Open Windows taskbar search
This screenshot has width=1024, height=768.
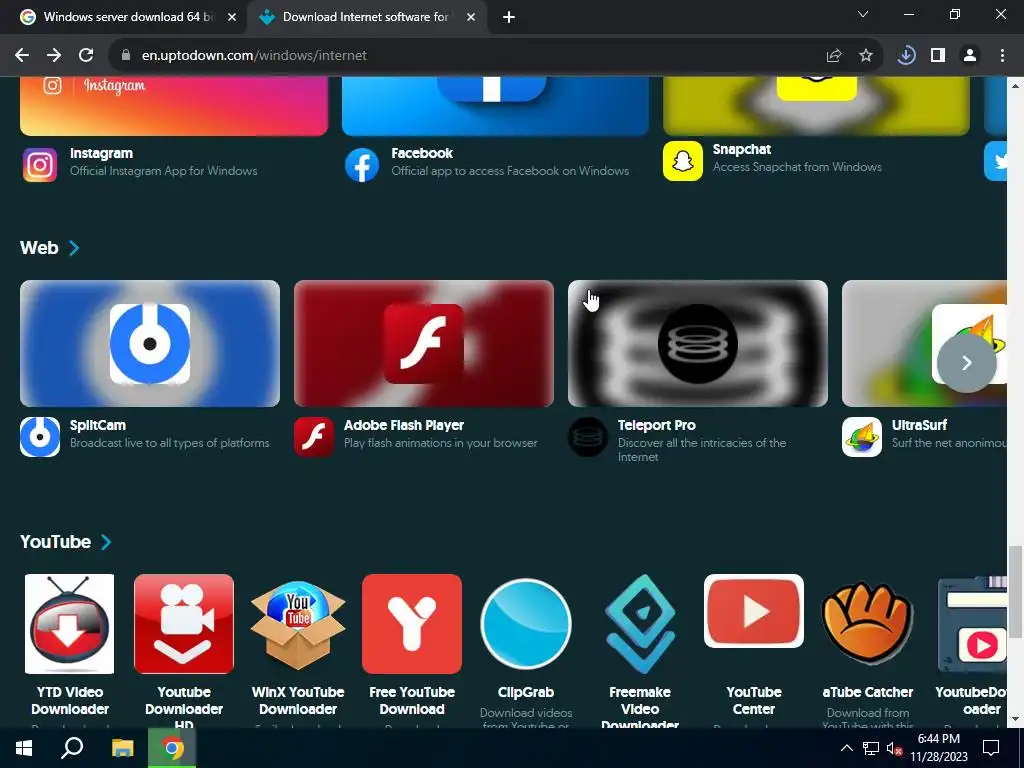pyautogui.click(x=72, y=748)
